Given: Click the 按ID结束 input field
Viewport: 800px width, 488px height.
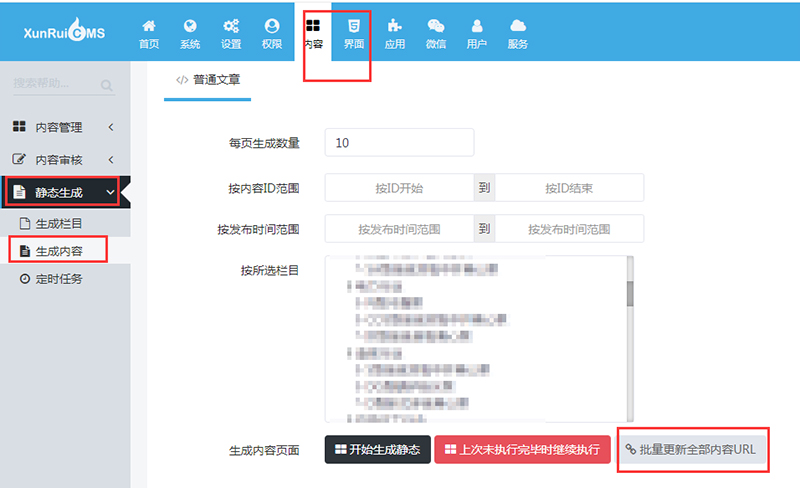Looking at the screenshot, I should click(569, 188).
